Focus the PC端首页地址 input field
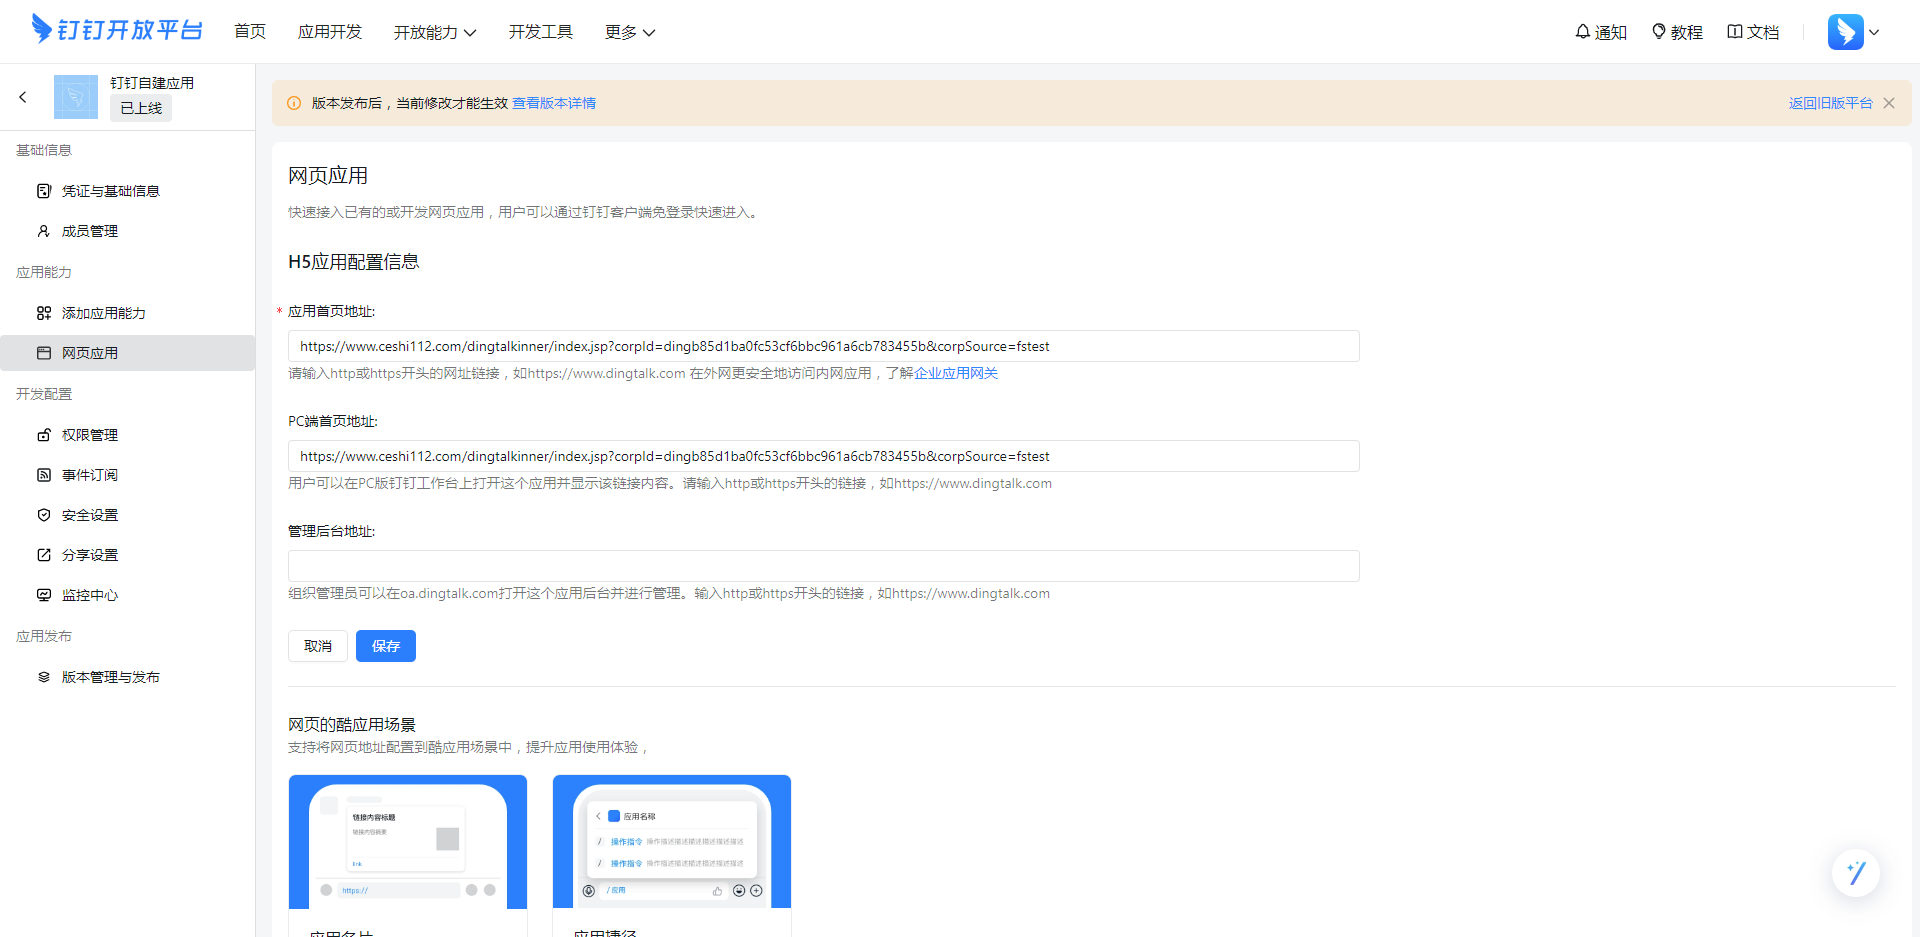This screenshot has width=1920, height=937. 824,456
